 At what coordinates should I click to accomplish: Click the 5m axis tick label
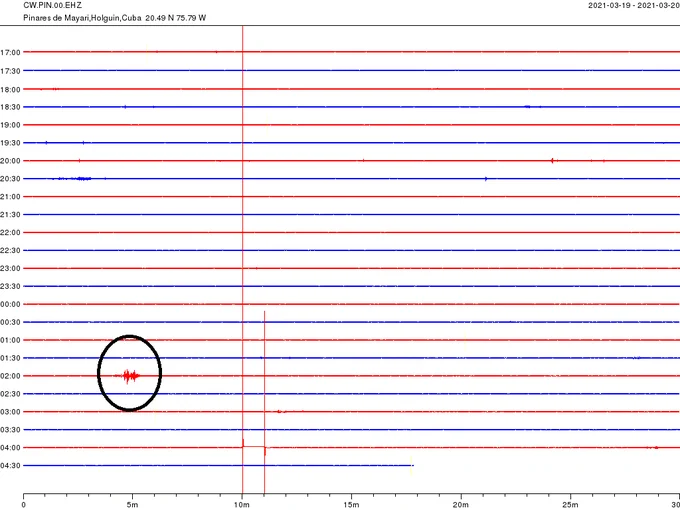click(132, 505)
